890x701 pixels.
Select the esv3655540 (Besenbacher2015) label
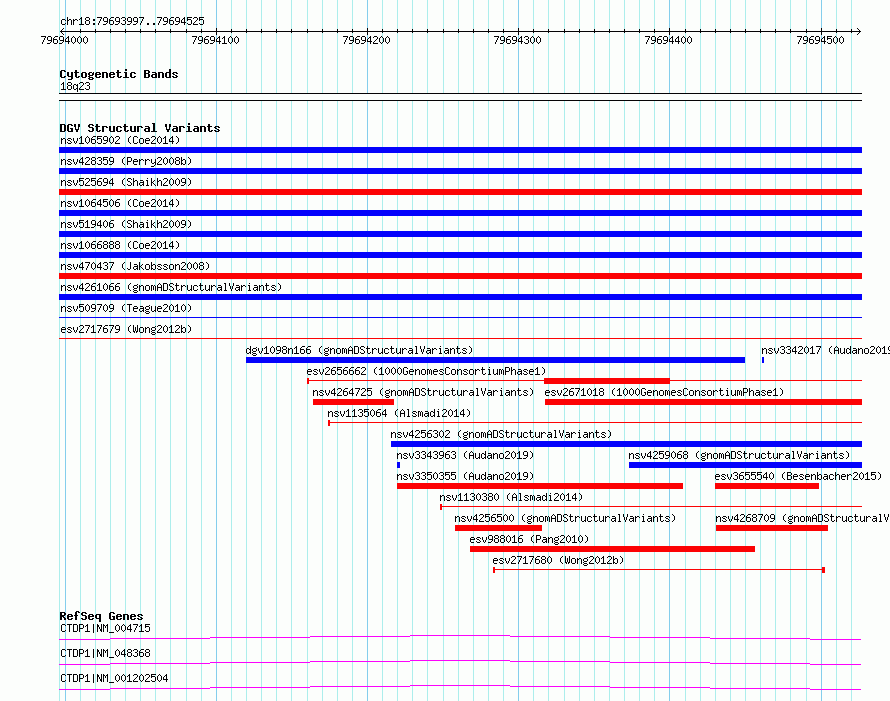point(798,476)
